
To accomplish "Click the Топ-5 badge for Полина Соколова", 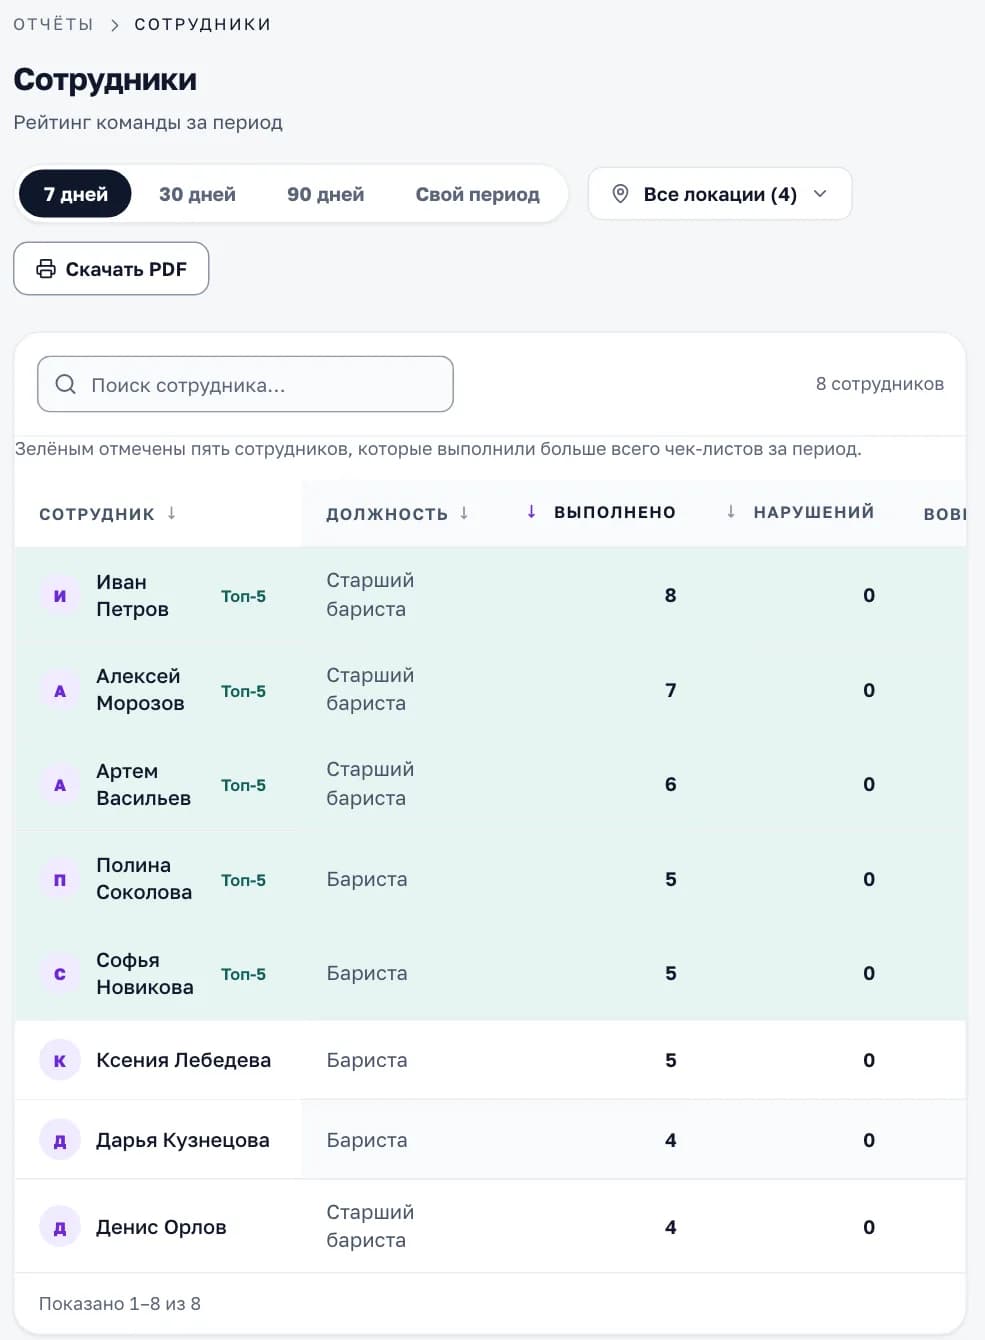I will [243, 880].
